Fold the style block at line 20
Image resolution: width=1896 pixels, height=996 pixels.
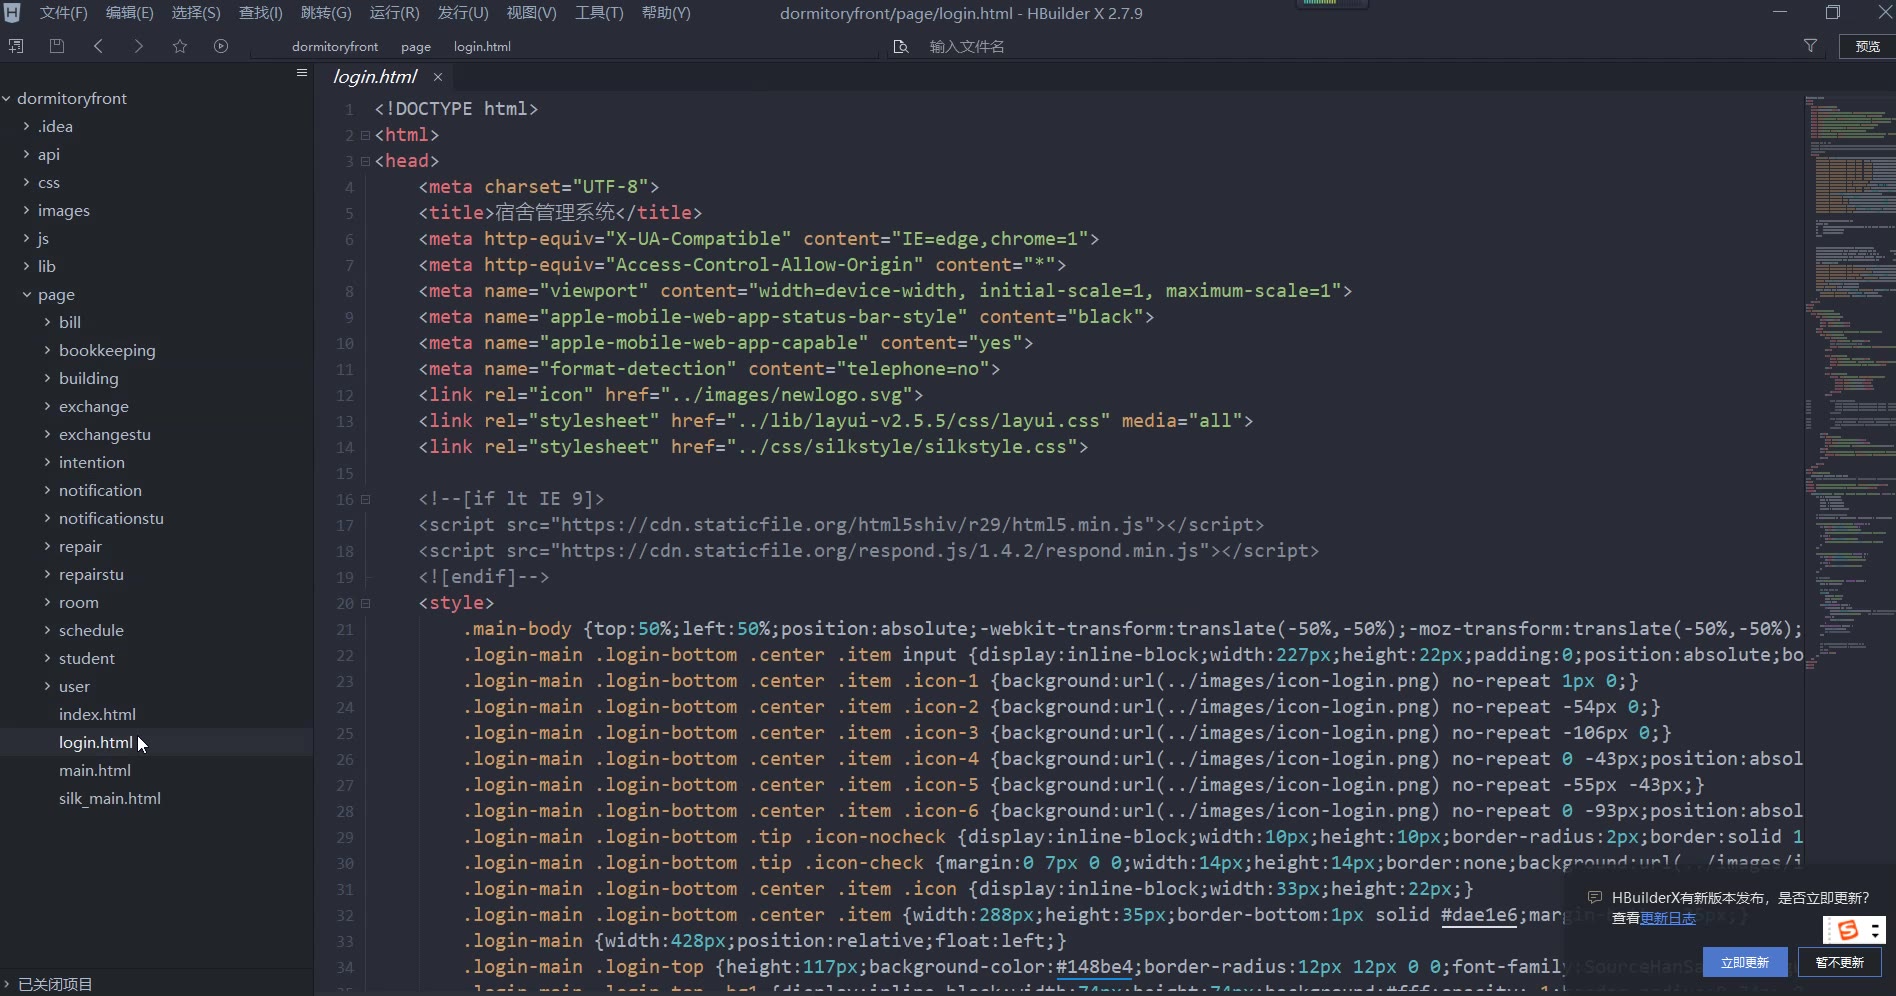pos(365,603)
